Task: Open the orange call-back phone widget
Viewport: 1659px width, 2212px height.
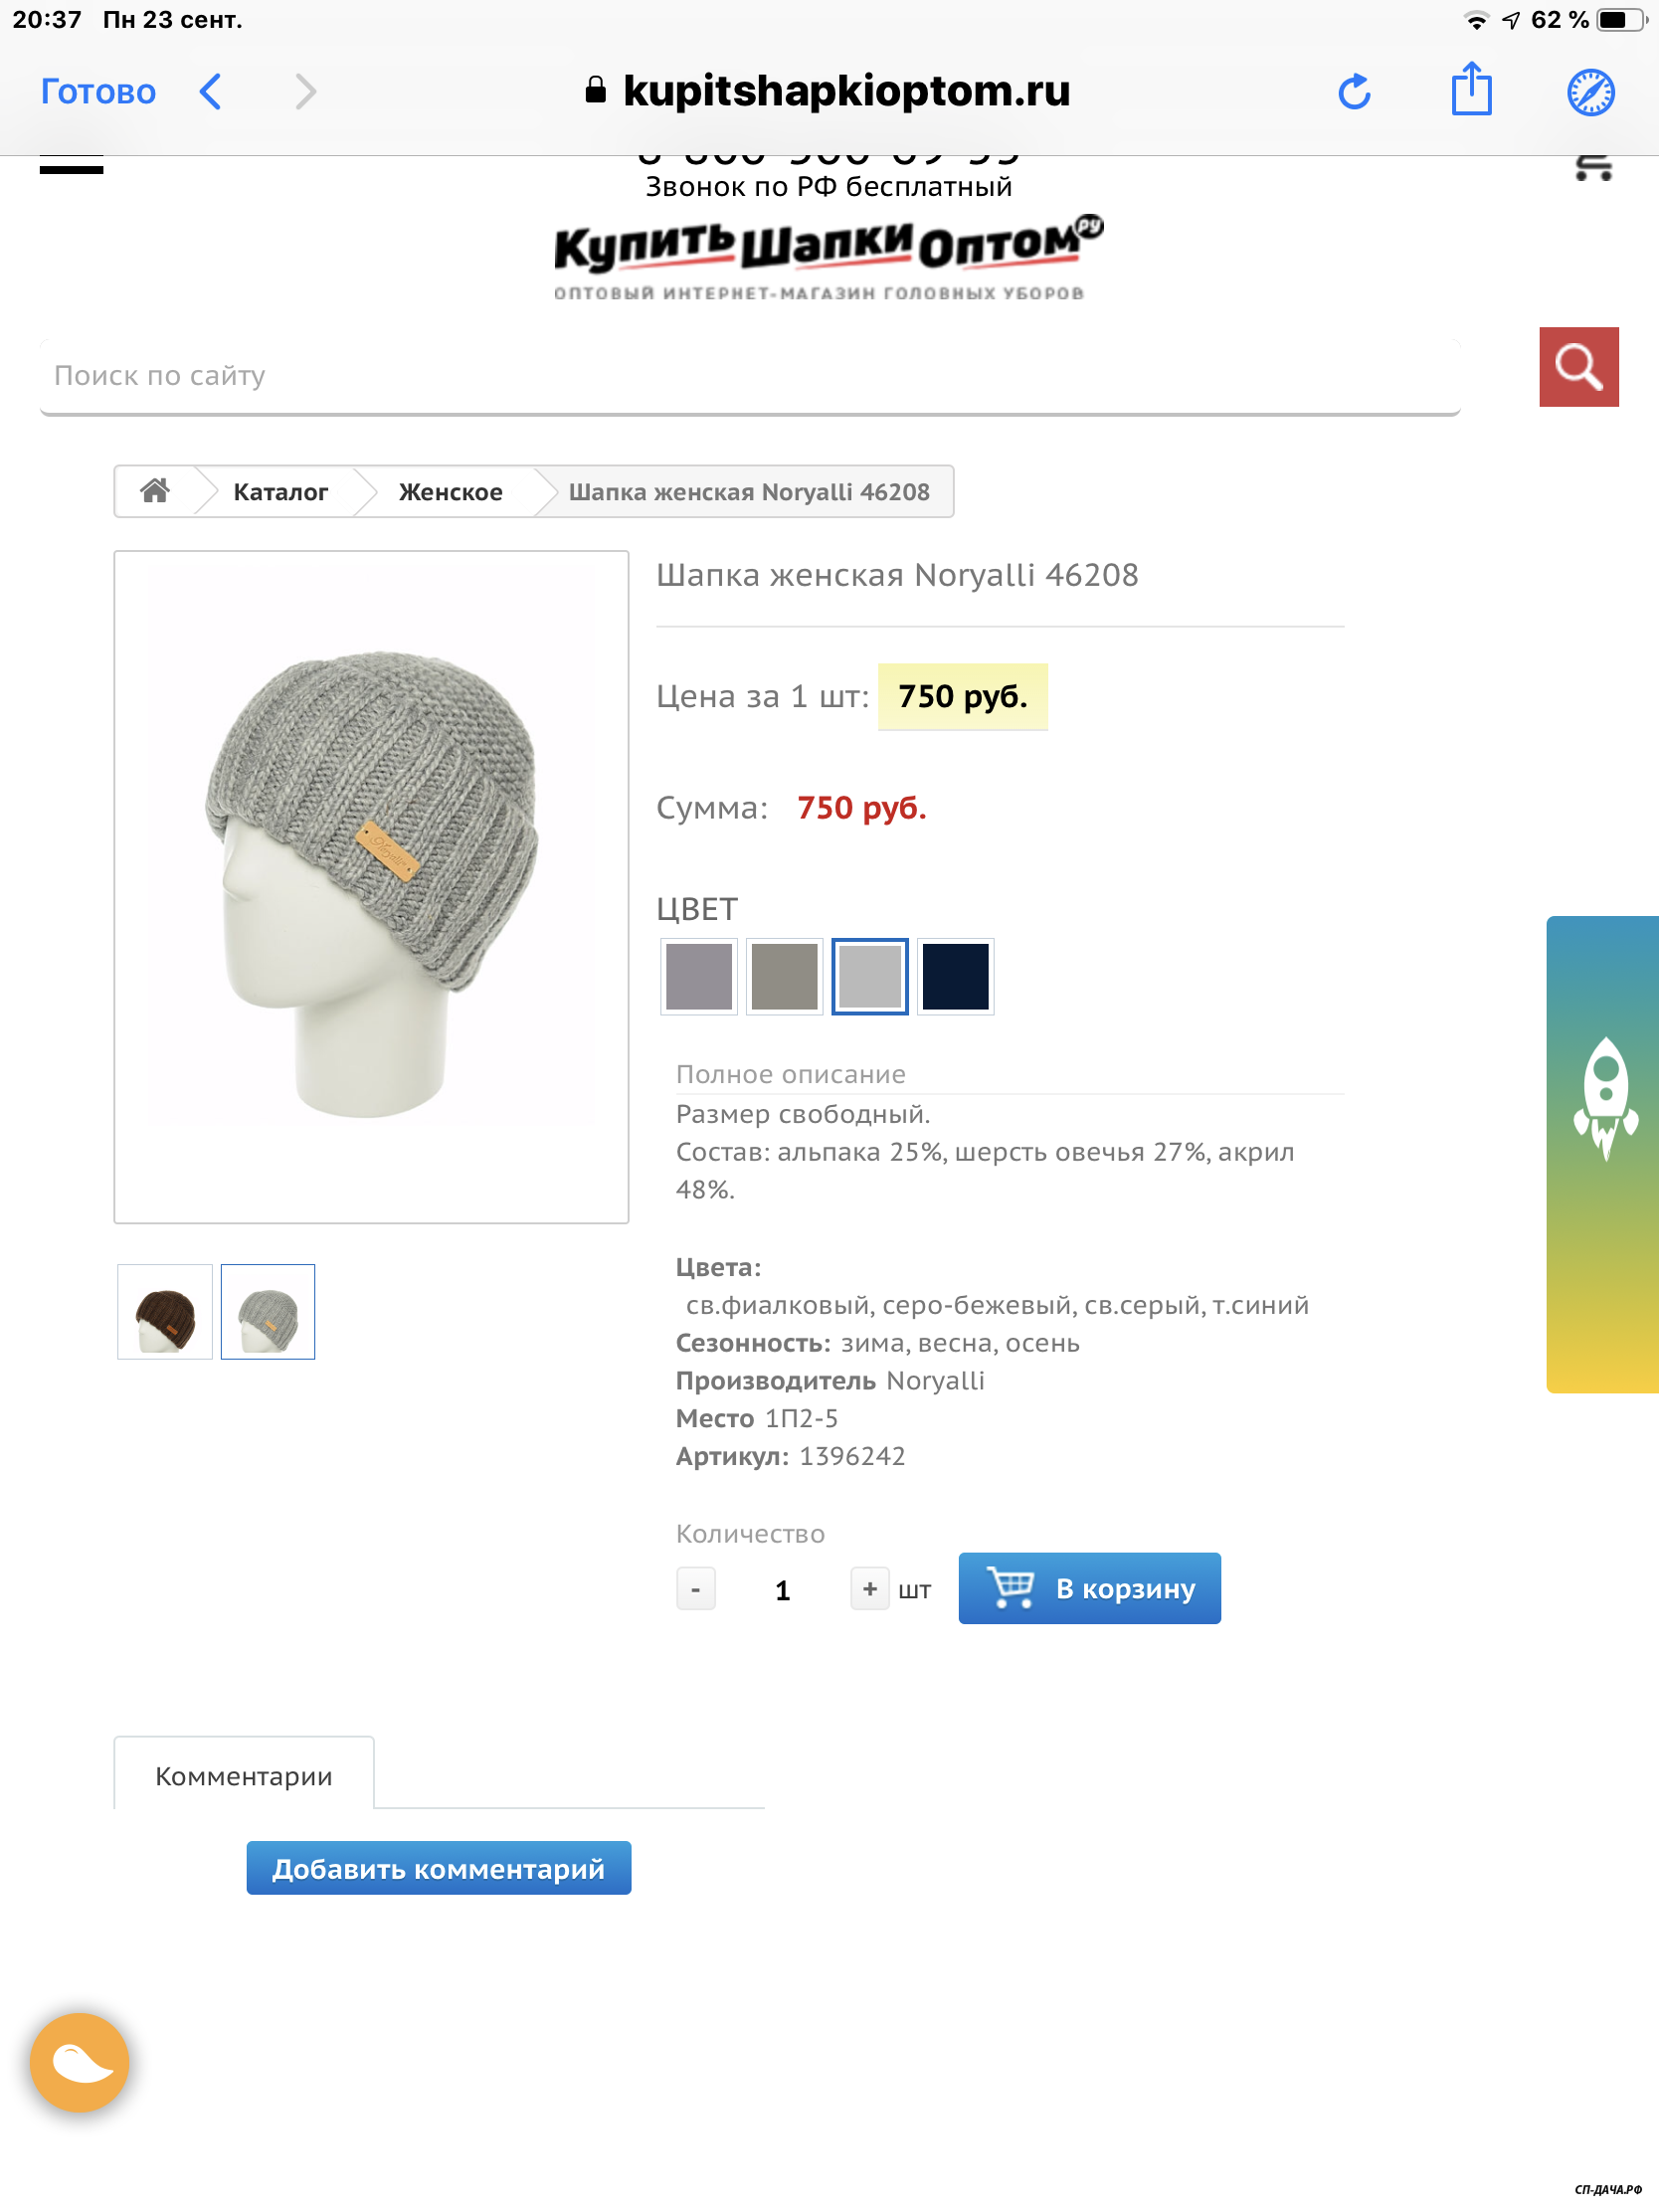Action: click(x=80, y=2062)
